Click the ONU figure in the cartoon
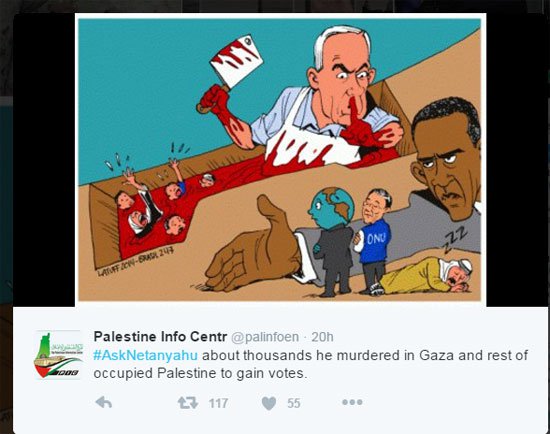Image resolution: width=550 pixels, height=434 pixels. click(x=373, y=241)
